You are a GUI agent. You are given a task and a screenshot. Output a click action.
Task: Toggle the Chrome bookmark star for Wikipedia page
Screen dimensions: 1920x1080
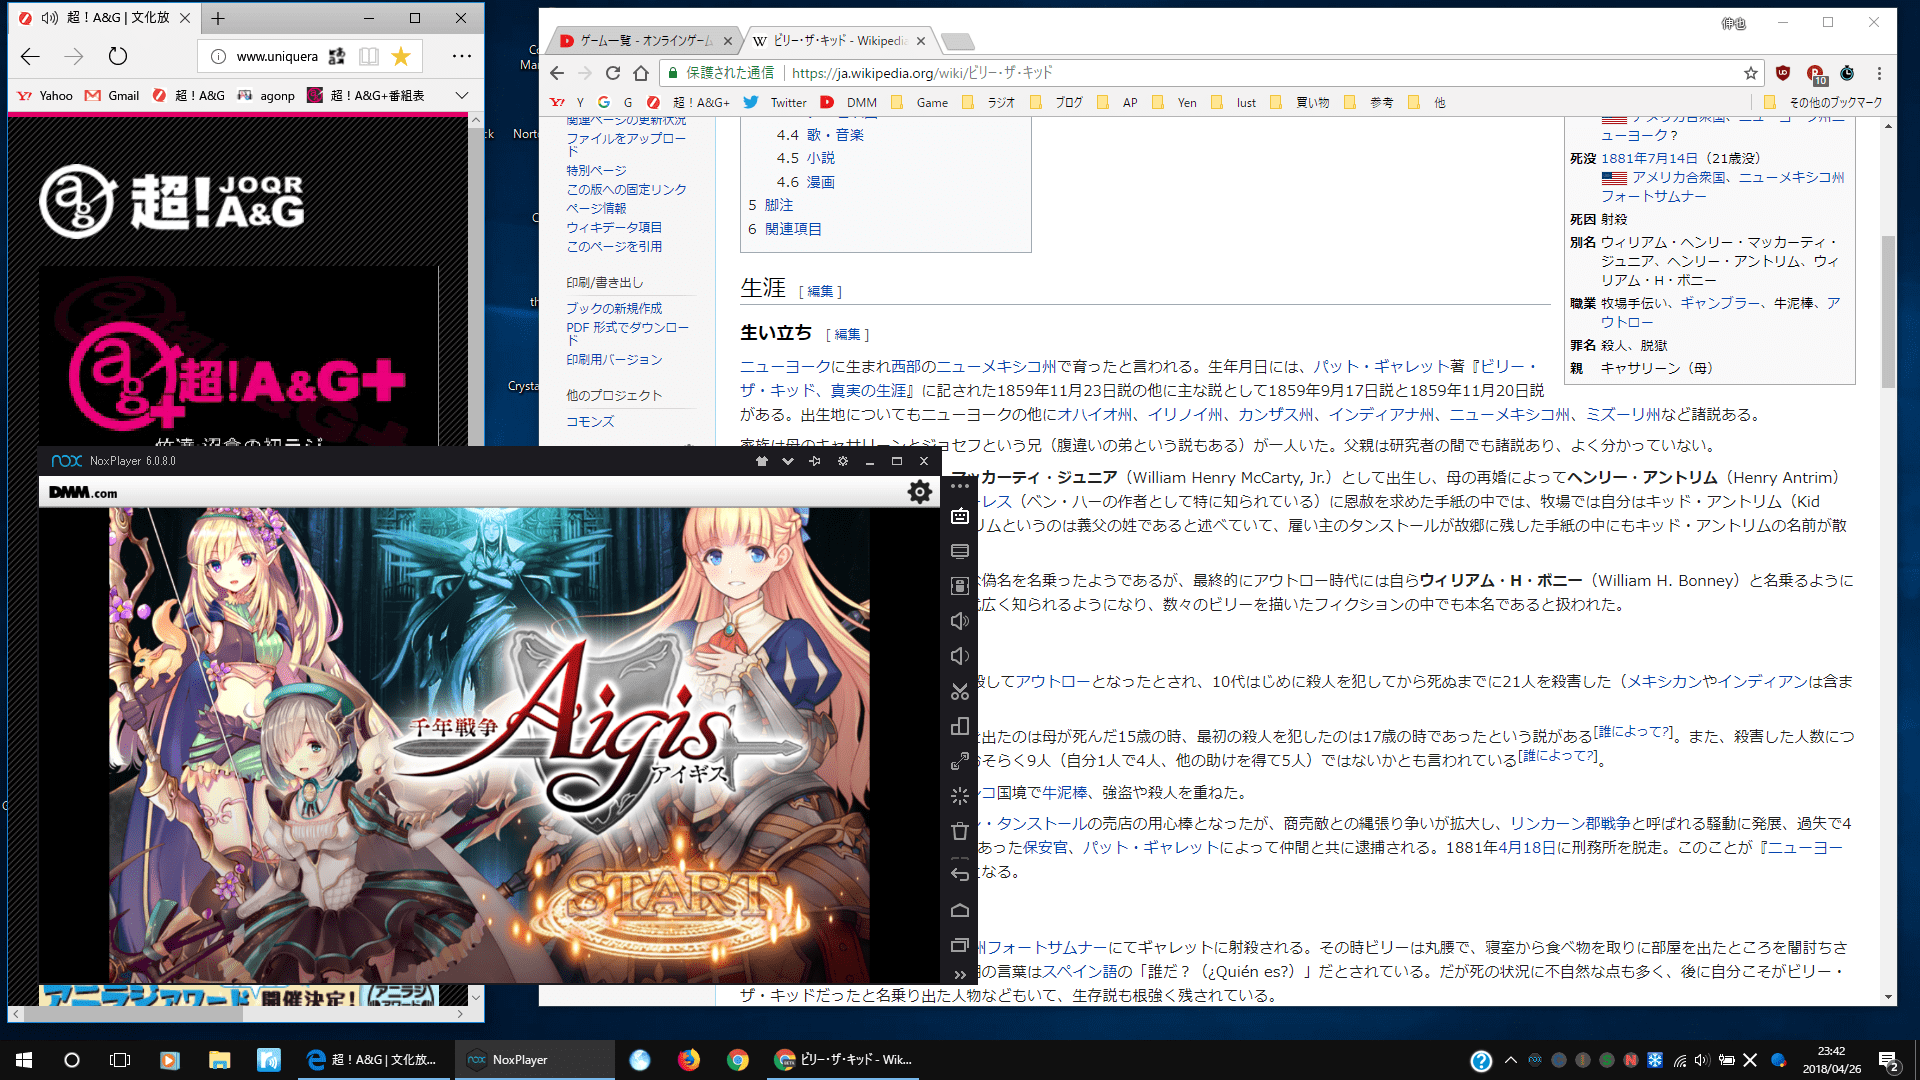[1750, 73]
